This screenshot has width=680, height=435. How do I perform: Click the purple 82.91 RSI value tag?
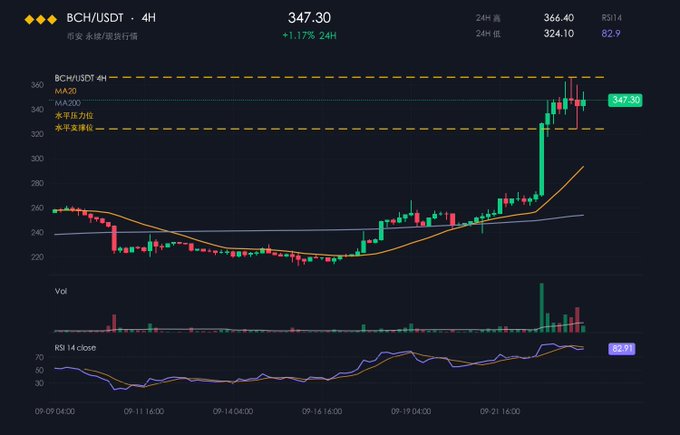click(621, 349)
